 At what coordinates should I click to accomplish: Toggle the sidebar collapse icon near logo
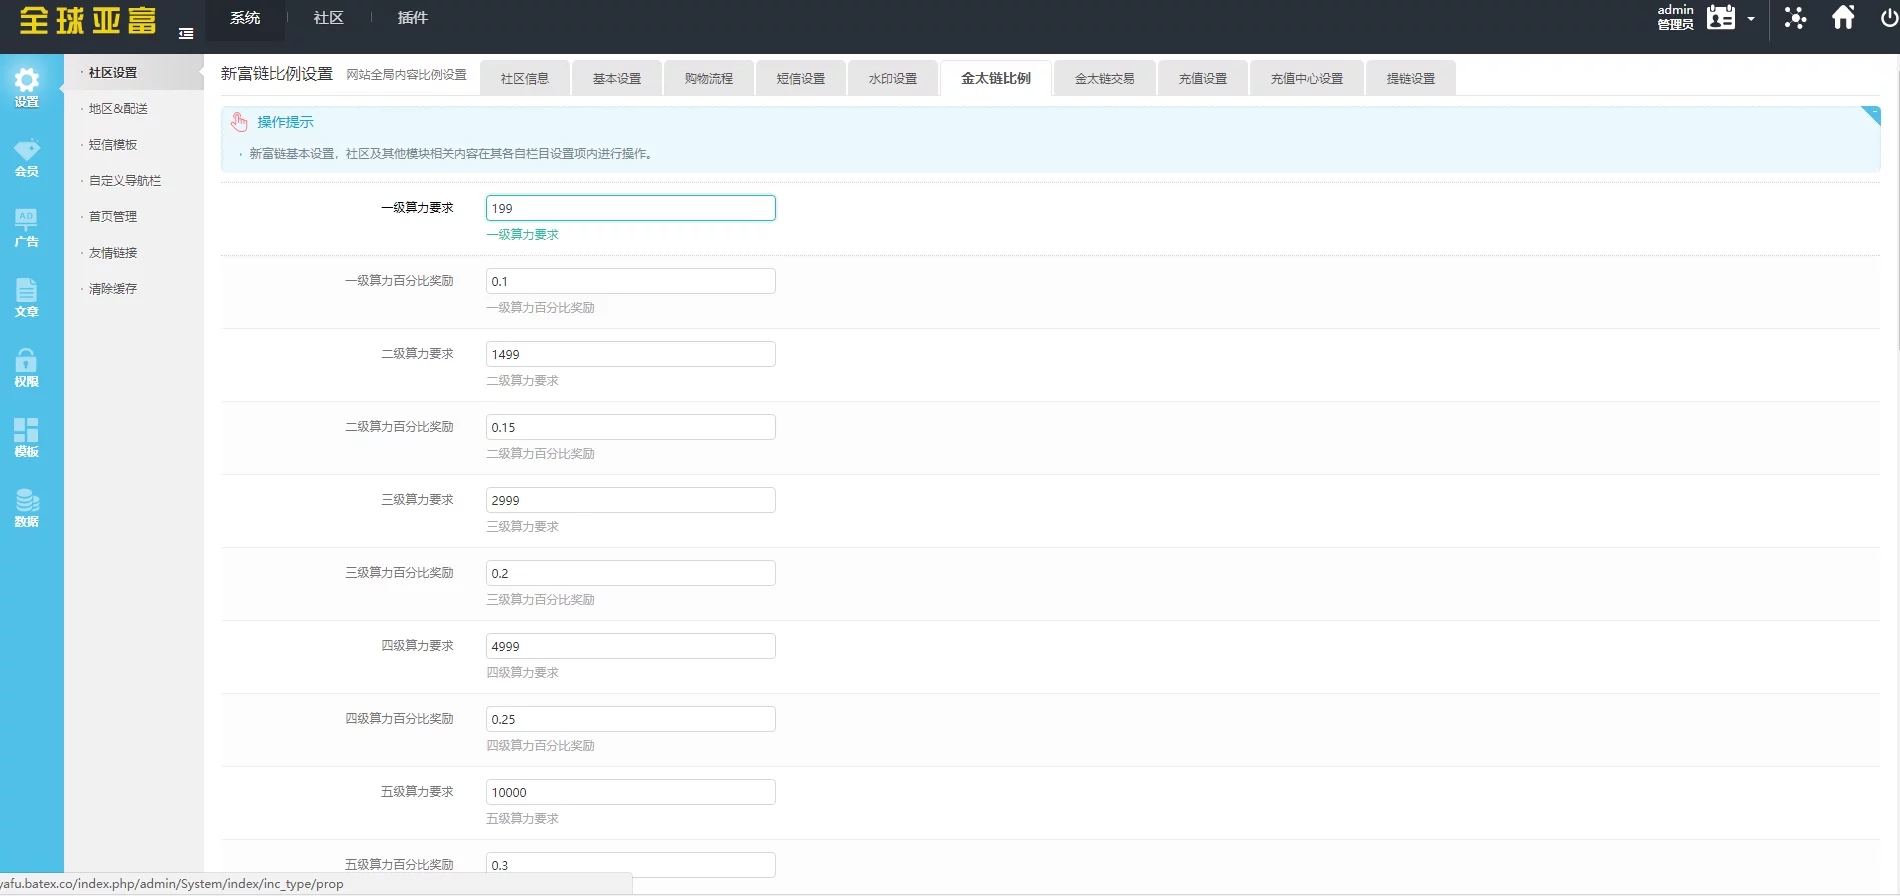click(186, 34)
